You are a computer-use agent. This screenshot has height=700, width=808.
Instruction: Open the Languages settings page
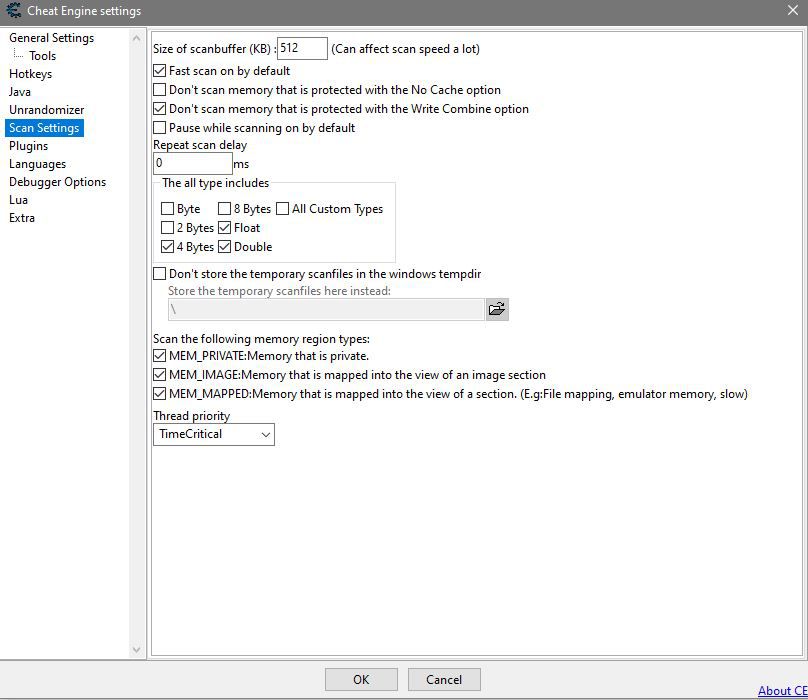38,164
